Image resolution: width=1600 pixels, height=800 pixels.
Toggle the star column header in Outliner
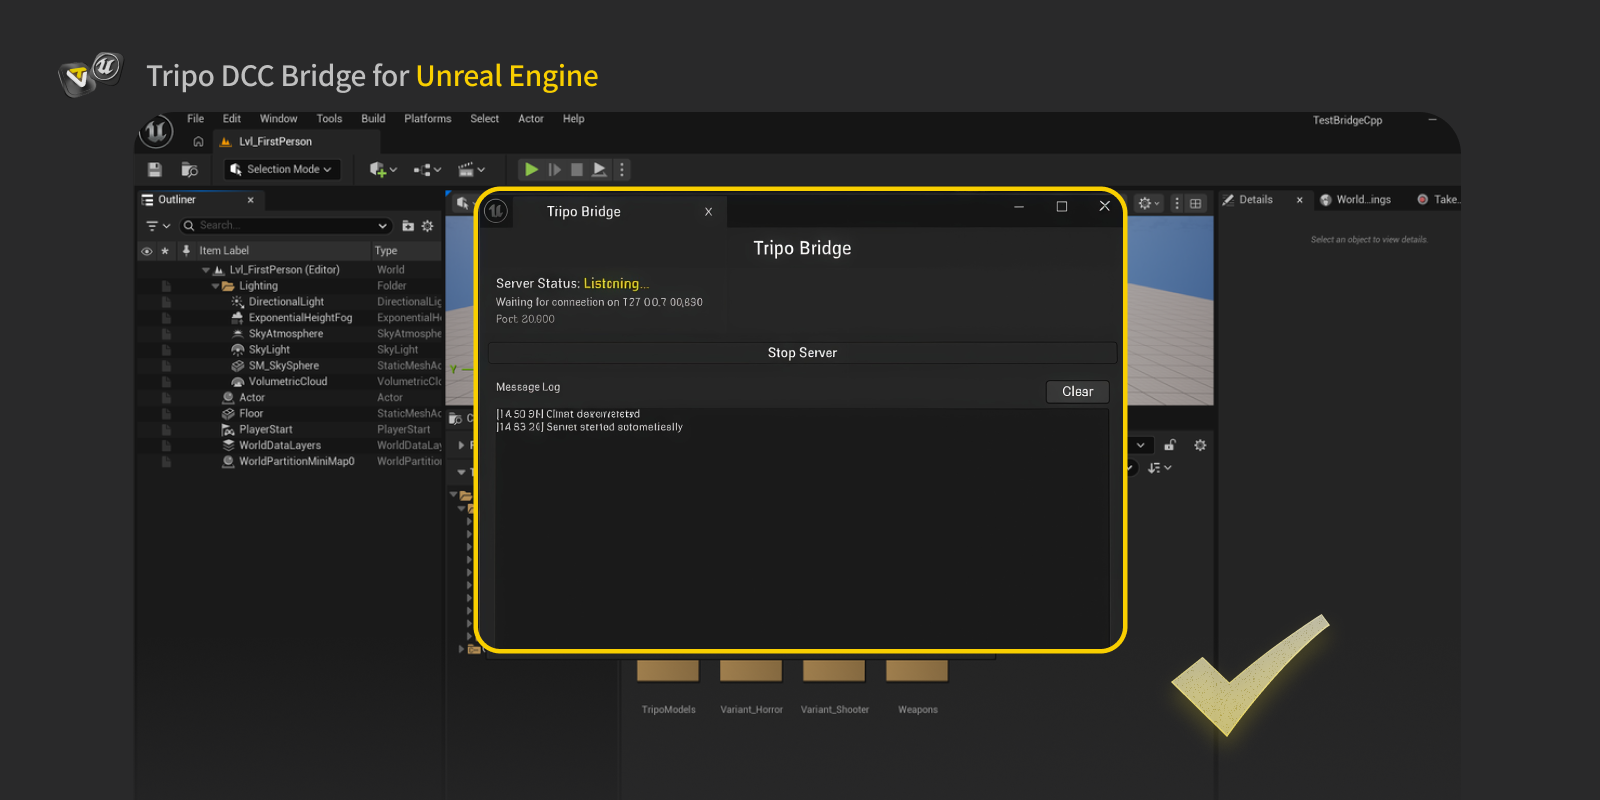[165, 251]
